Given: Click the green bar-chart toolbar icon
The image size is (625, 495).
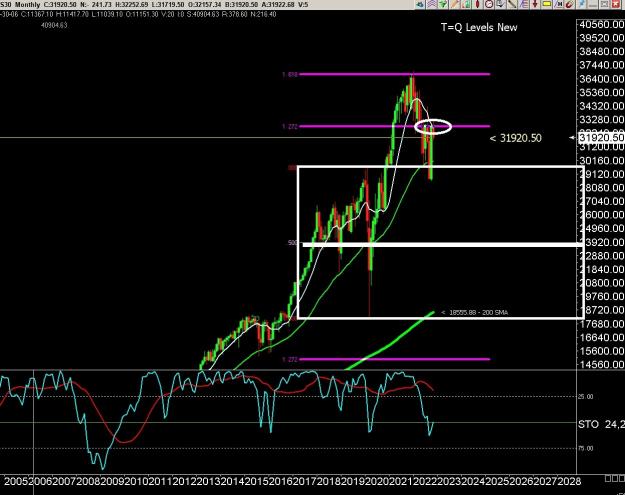Looking at the screenshot, I should (x=466, y=4).
